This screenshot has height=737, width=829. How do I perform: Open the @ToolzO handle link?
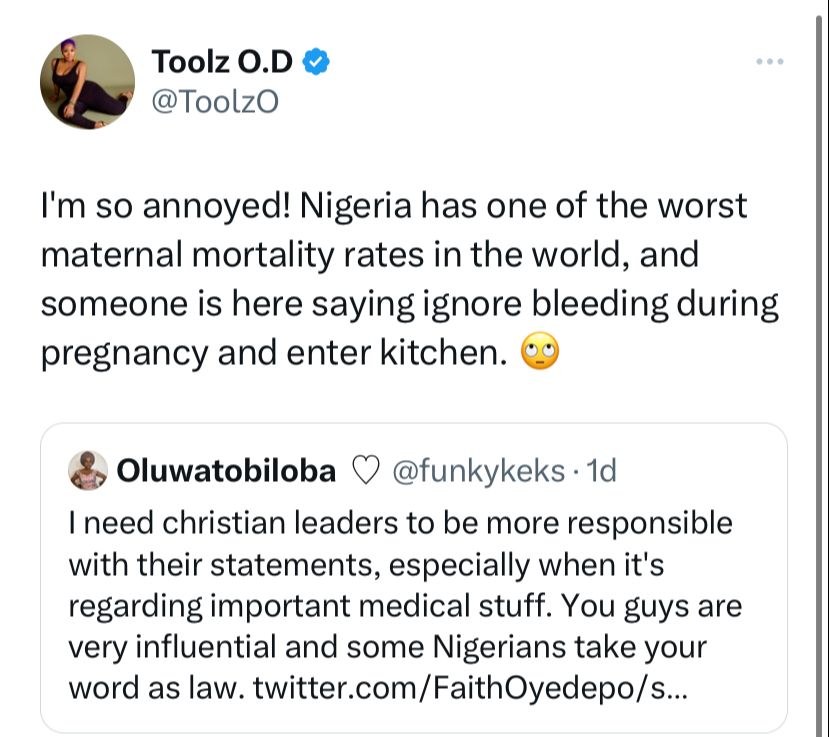[x=215, y=102]
